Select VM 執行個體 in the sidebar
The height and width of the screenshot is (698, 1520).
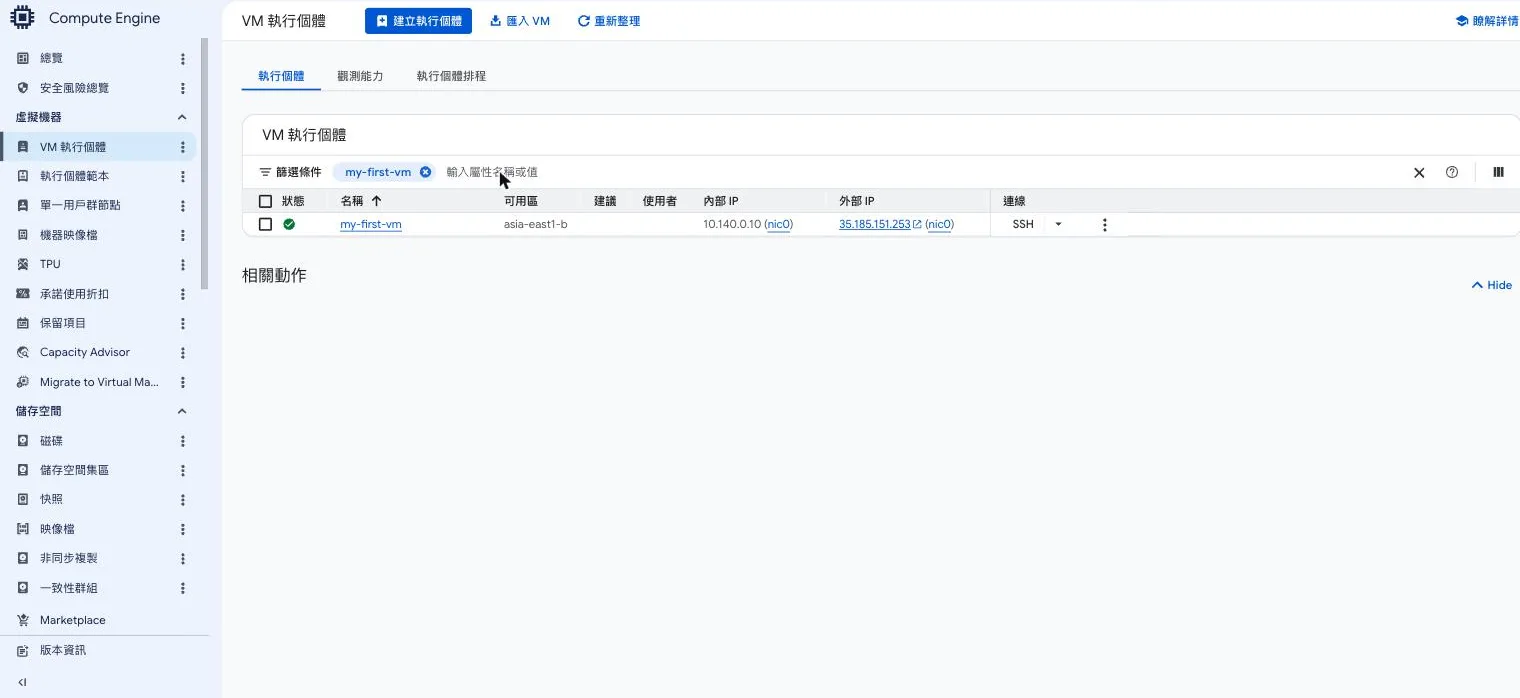click(99, 147)
